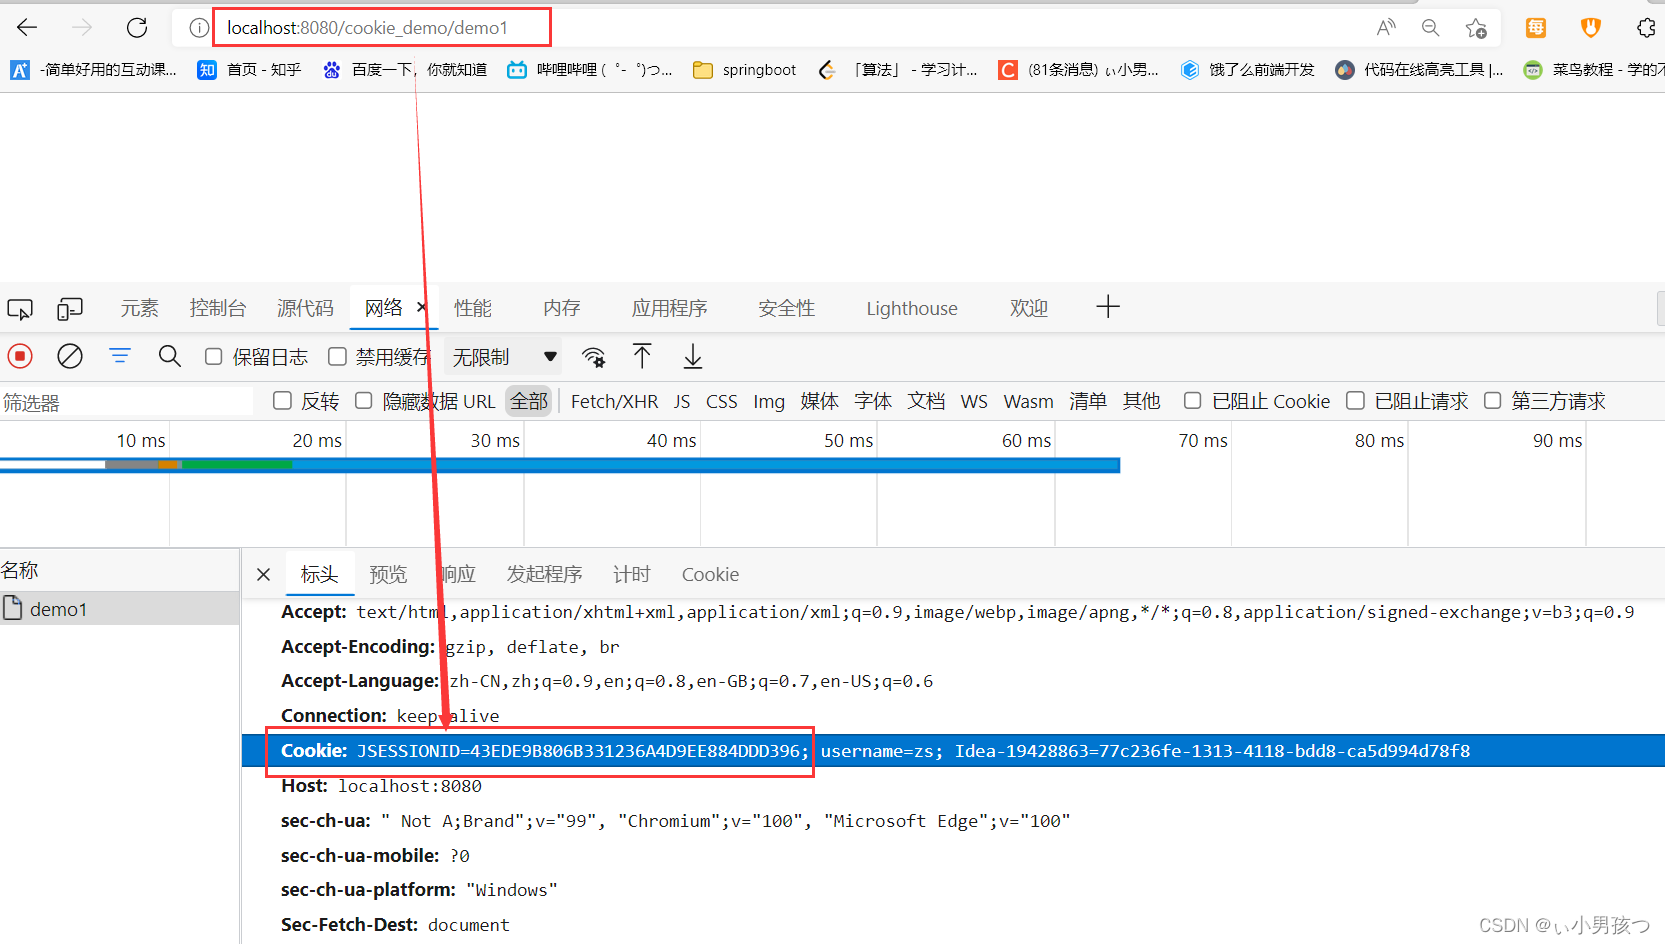1665x944 pixels.
Task: Open 饿了么前端开发 bookmark
Action: click(1248, 70)
